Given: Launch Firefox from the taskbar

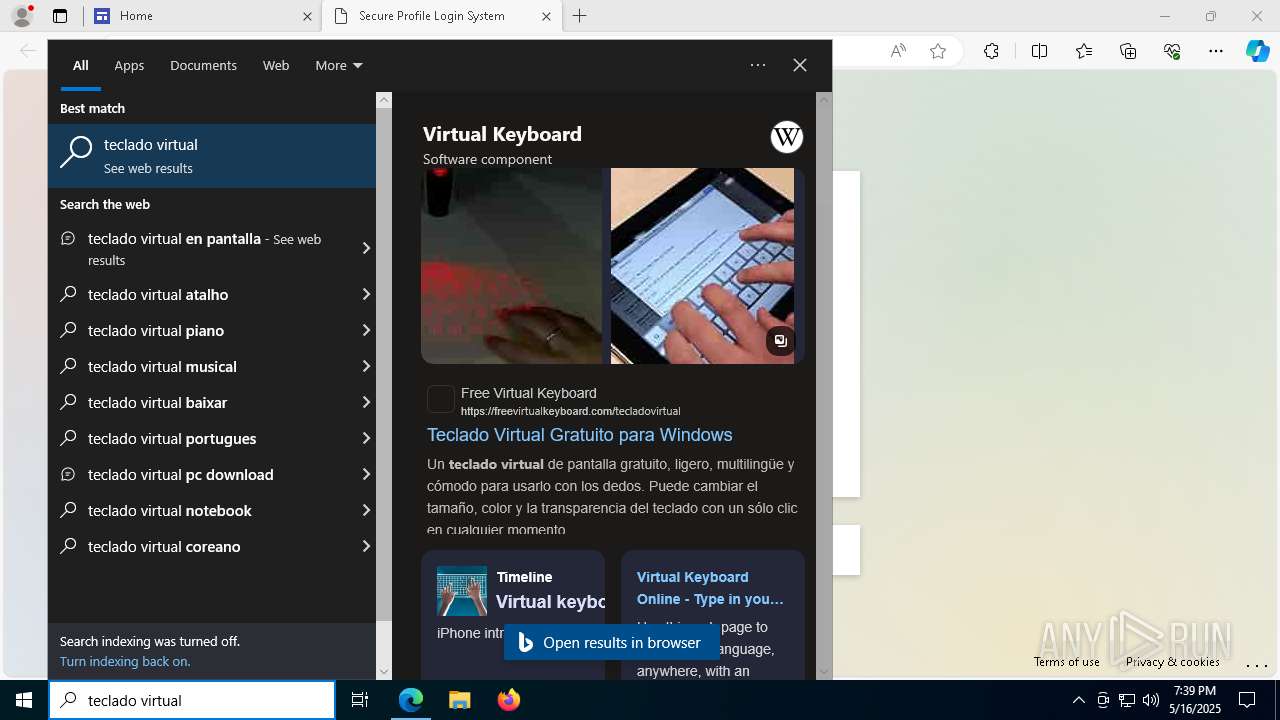Looking at the screenshot, I should pyautogui.click(x=509, y=700).
